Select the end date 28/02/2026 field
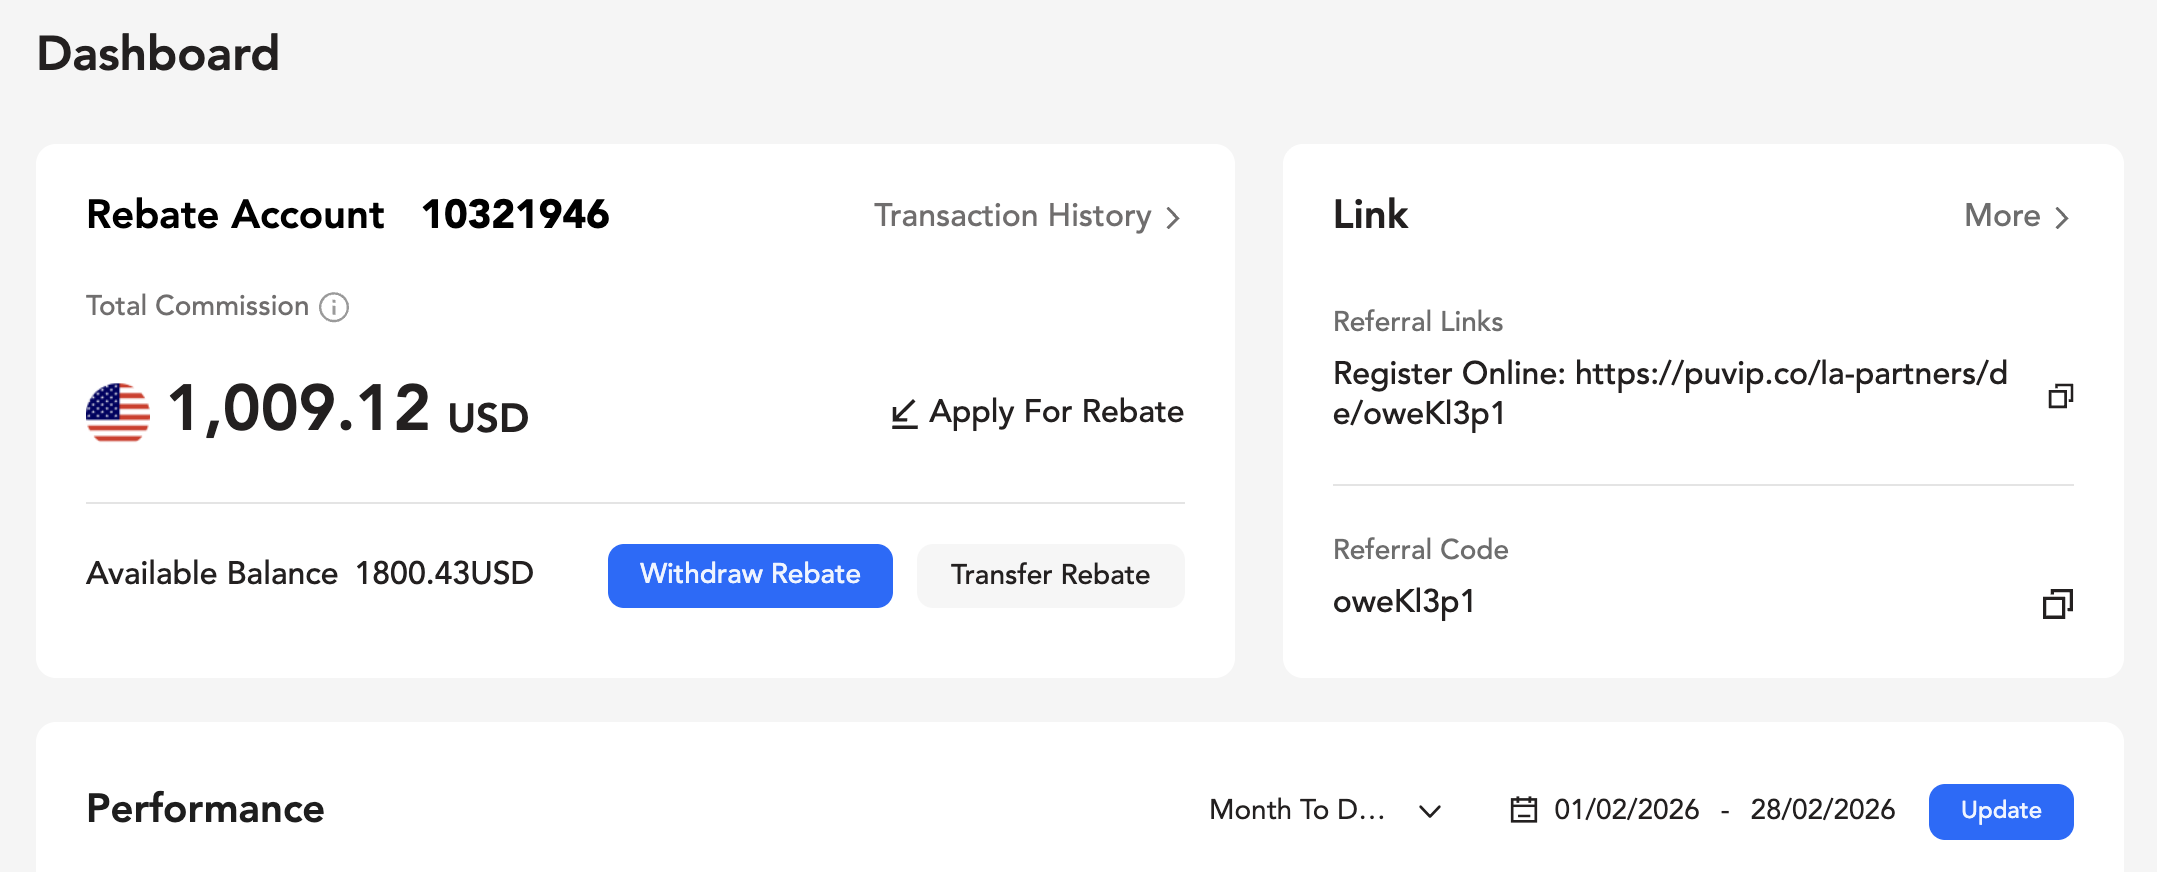Screen dimensions: 2157x872 [x=1823, y=810]
